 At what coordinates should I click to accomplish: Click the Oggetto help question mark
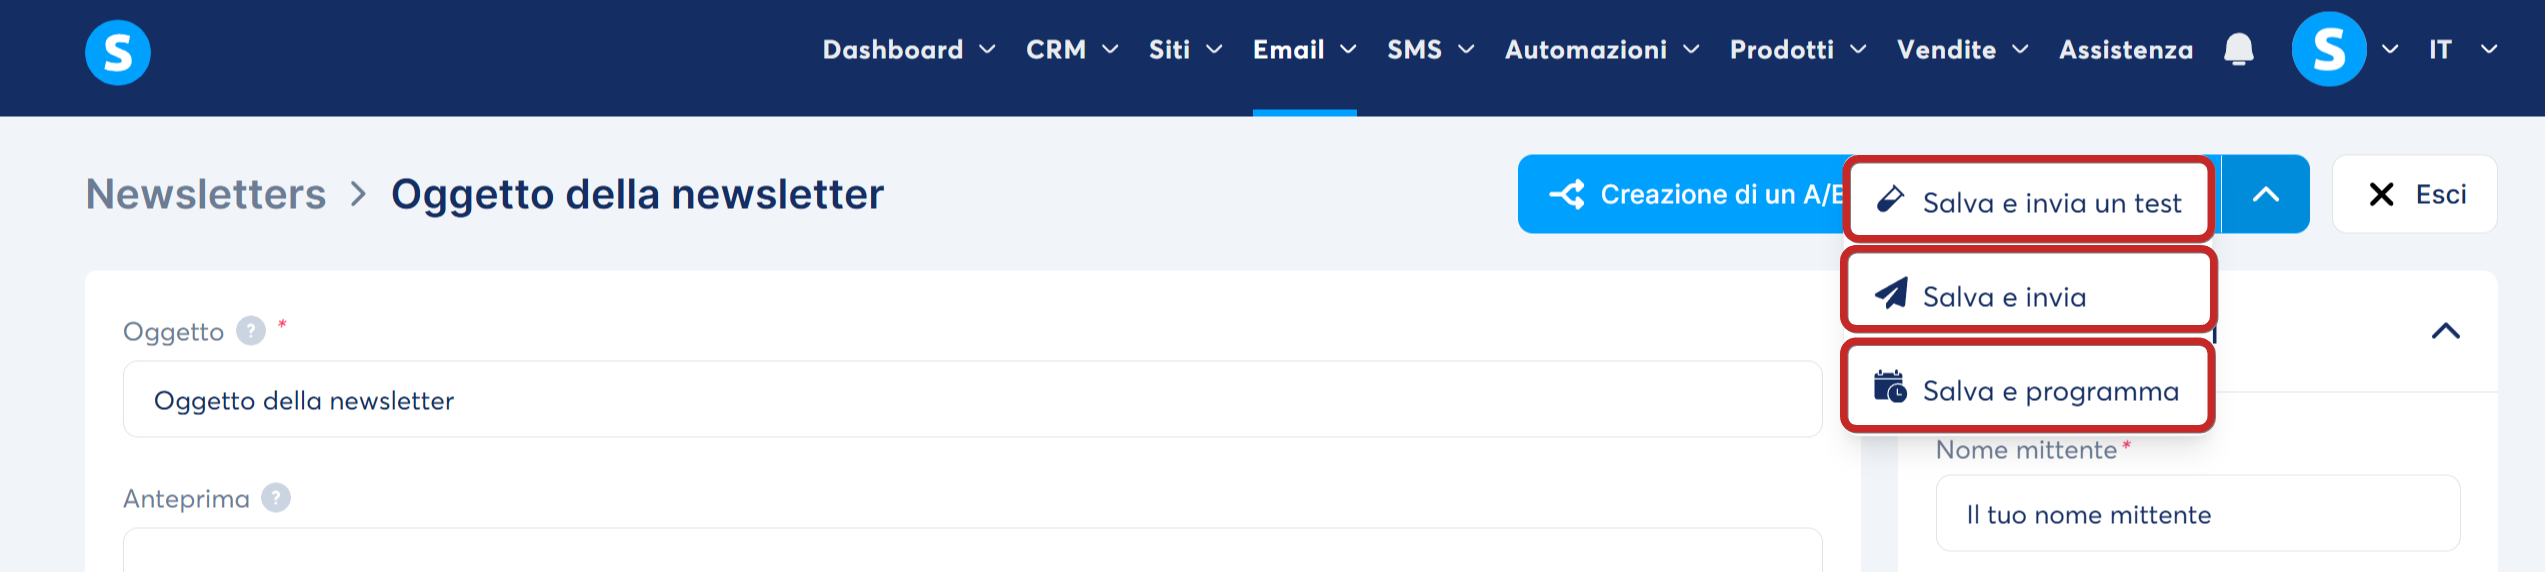251,330
